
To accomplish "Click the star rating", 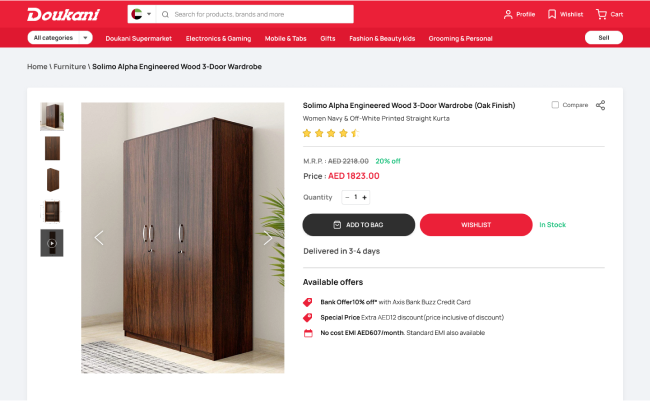I will click(331, 133).
